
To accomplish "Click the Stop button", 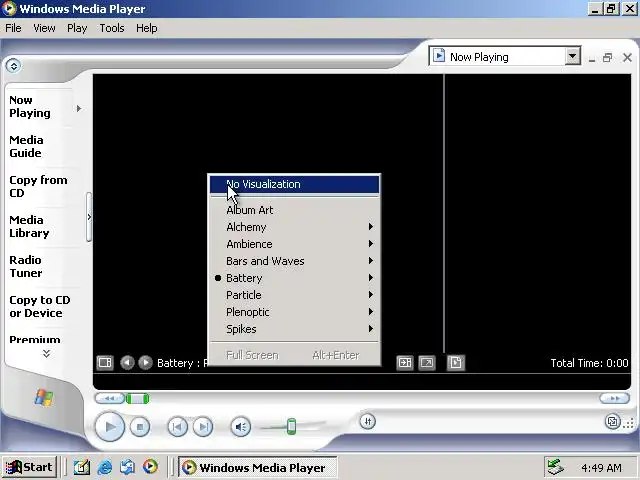I will (140, 427).
